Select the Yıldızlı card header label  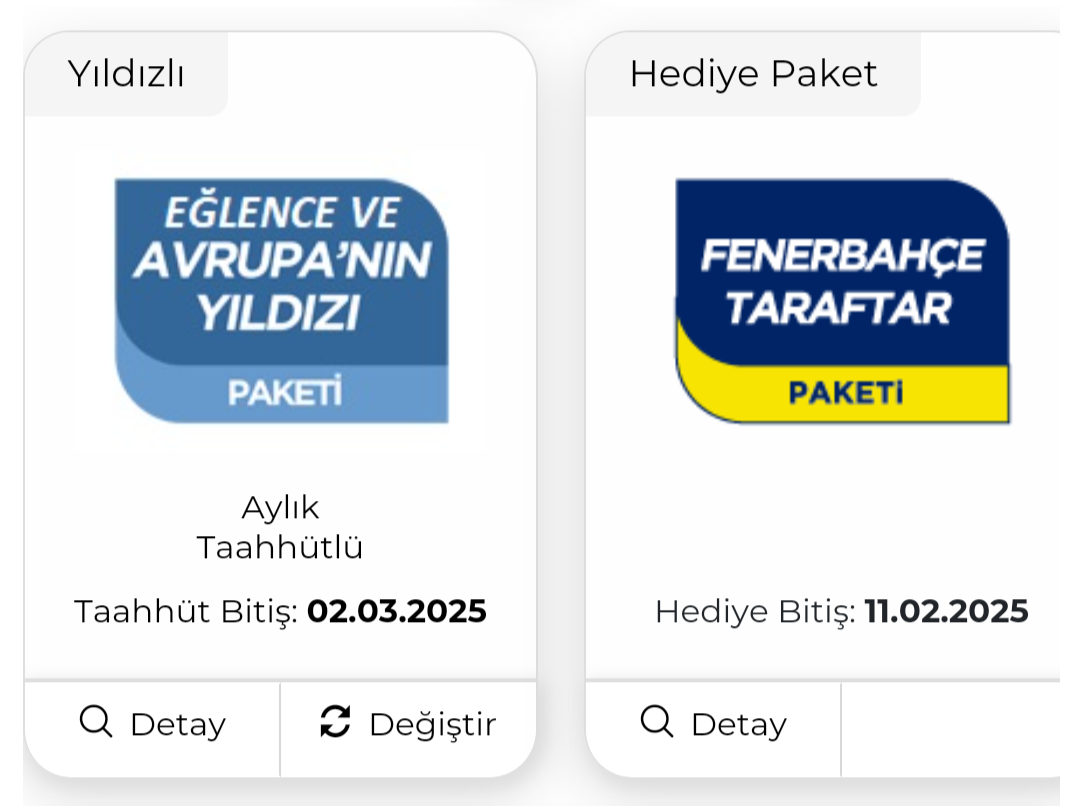point(126,74)
